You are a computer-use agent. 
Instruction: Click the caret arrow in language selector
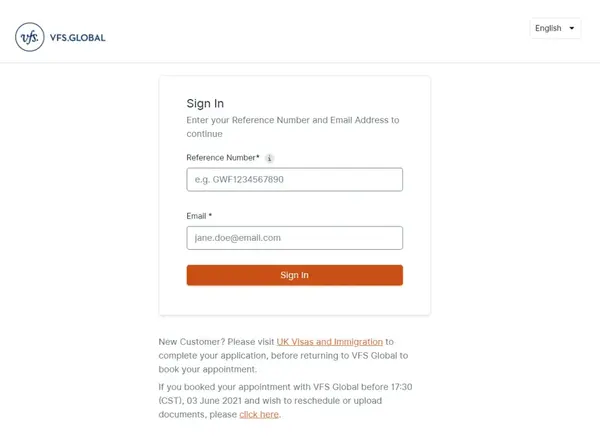pyautogui.click(x=572, y=28)
